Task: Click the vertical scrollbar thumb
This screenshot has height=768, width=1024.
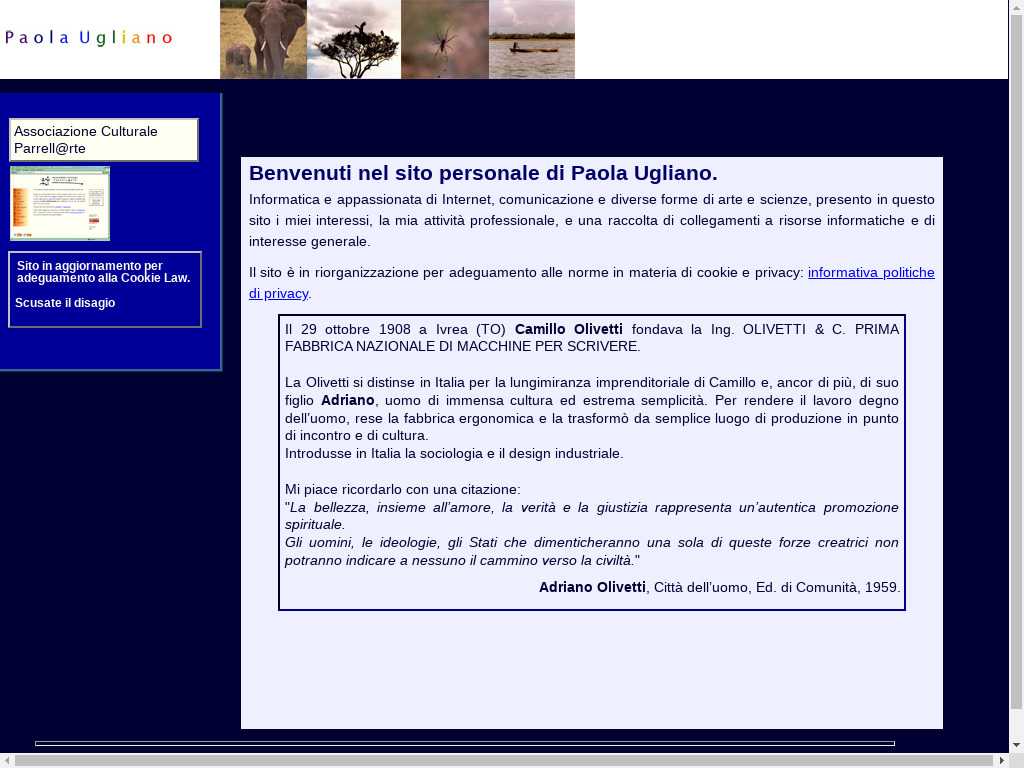Action: tap(1016, 360)
